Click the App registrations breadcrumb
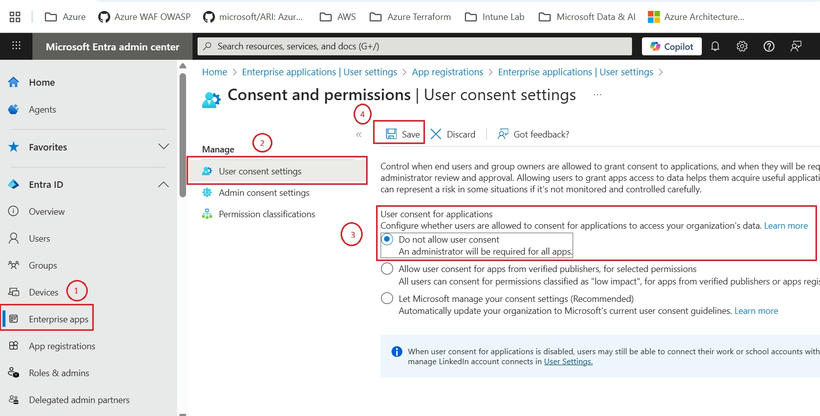The image size is (820, 416). tap(448, 72)
